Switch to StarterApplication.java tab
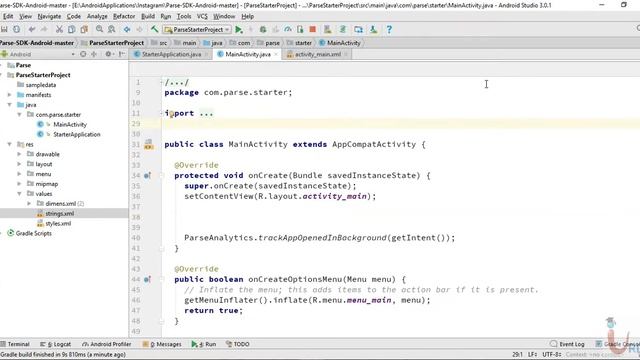Image resolution: width=640 pixels, height=360 pixels. click(x=171, y=54)
